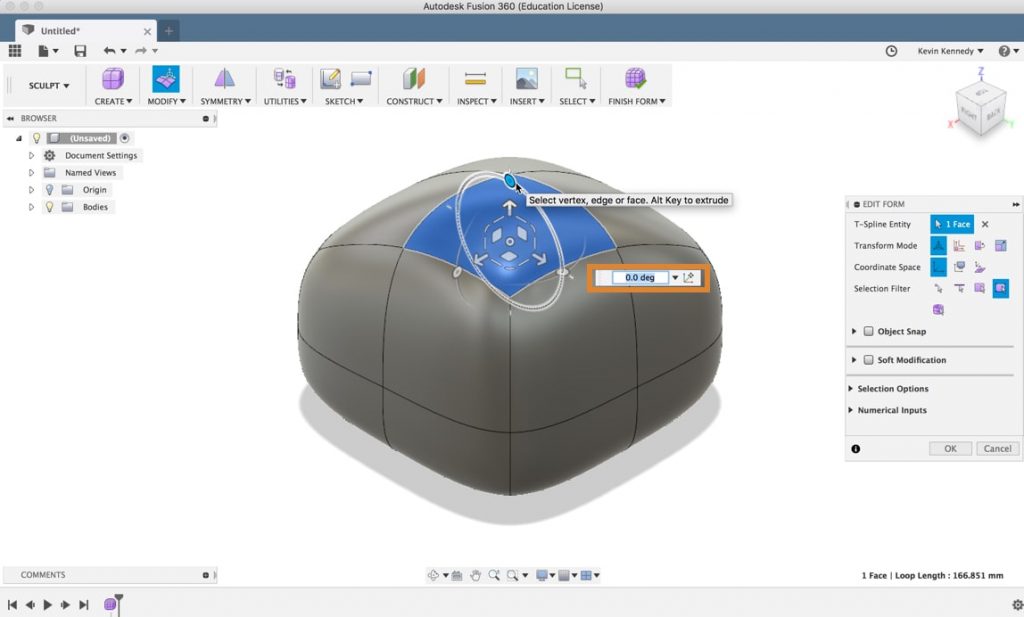Viewport: 1024px width, 617px height.
Task: Select Local coordinate space icon
Action: [980, 267]
